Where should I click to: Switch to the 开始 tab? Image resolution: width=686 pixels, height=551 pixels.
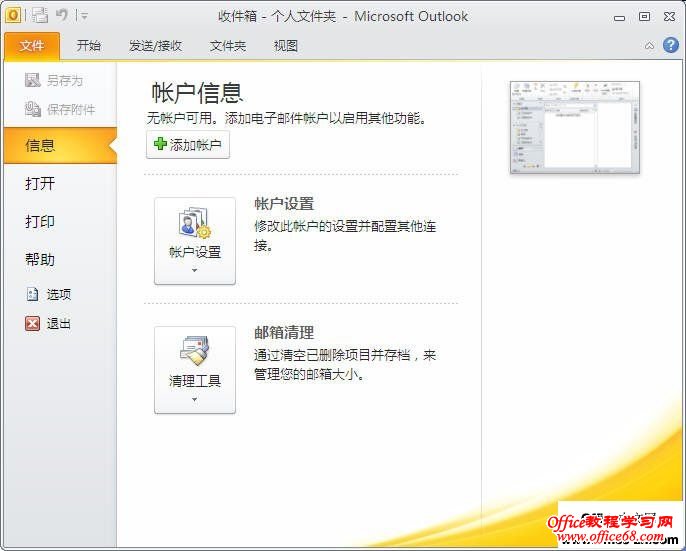pos(88,46)
